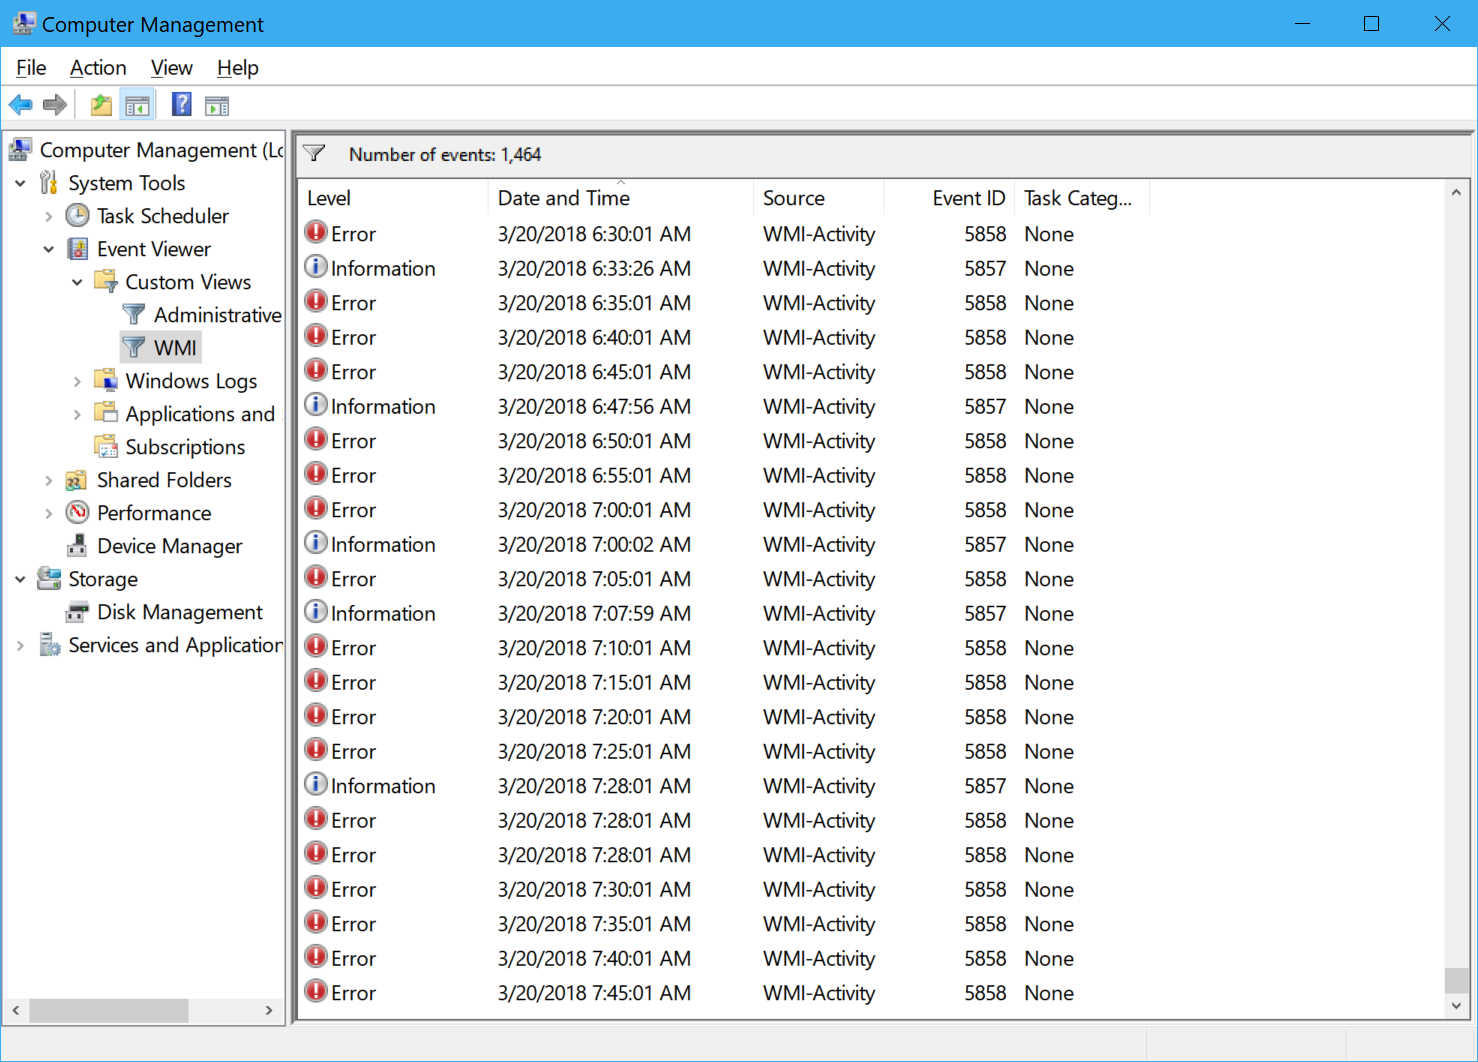Click the Back arrow toolbar icon

point(20,105)
